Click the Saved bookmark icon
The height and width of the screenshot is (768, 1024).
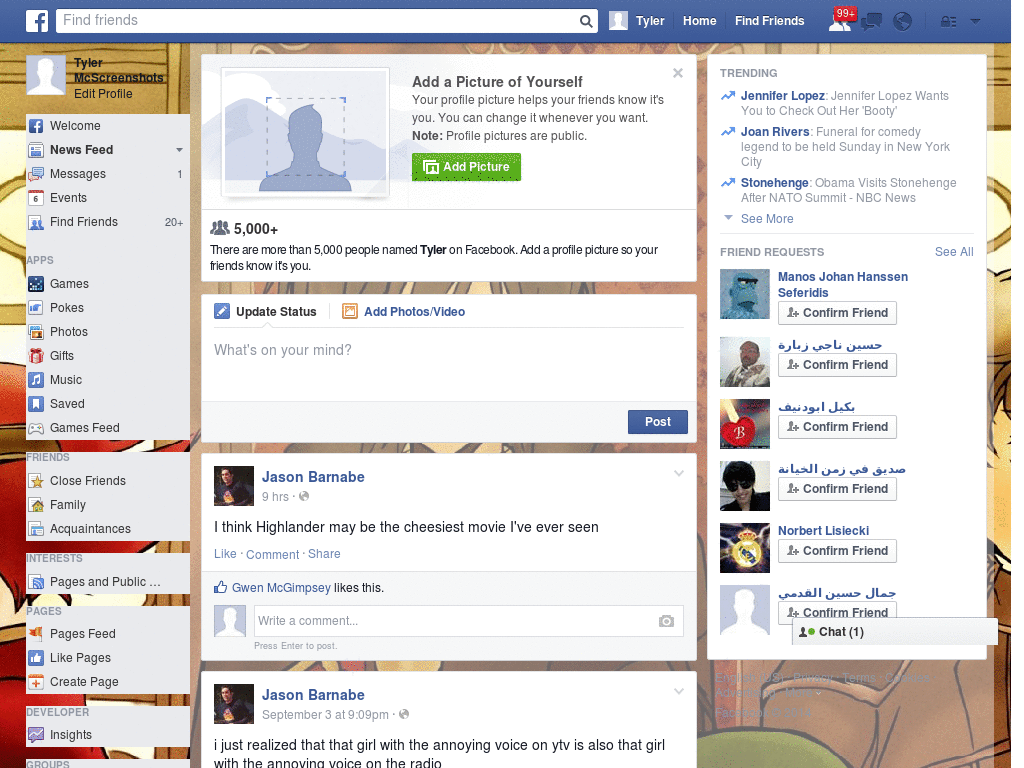coord(36,404)
